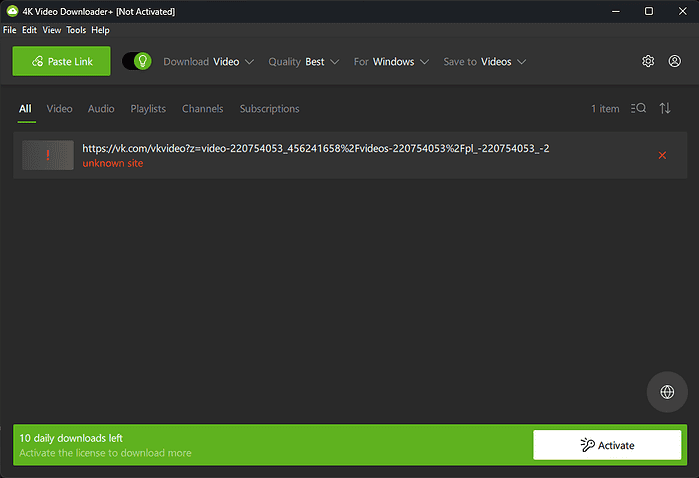Image resolution: width=699 pixels, height=478 pixels.
Task: Open the File menu
Action: pyautogui.click(x=10, y=30)
